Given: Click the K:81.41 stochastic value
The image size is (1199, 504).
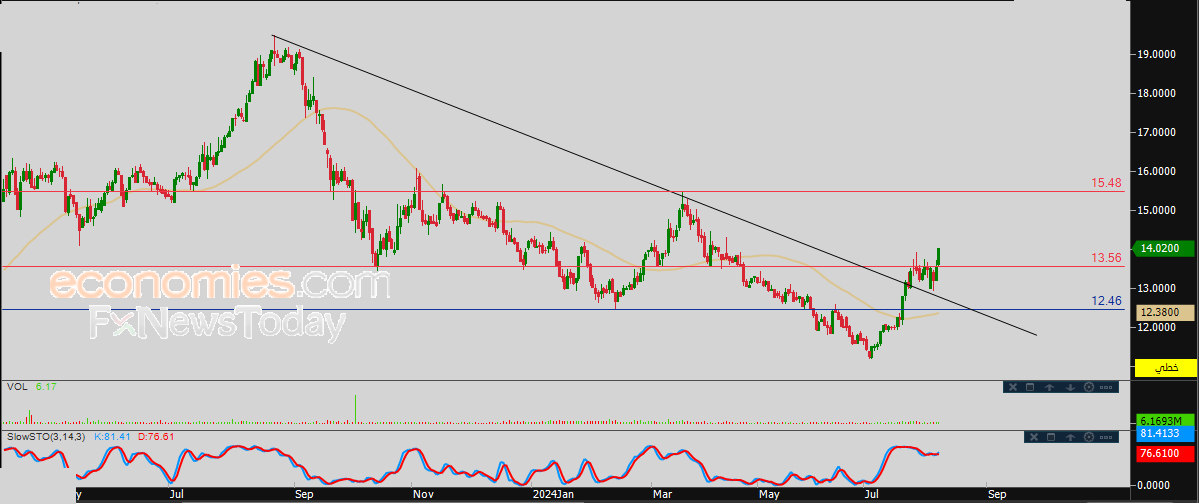Looking at the screenshot, I should pos(112,436).
